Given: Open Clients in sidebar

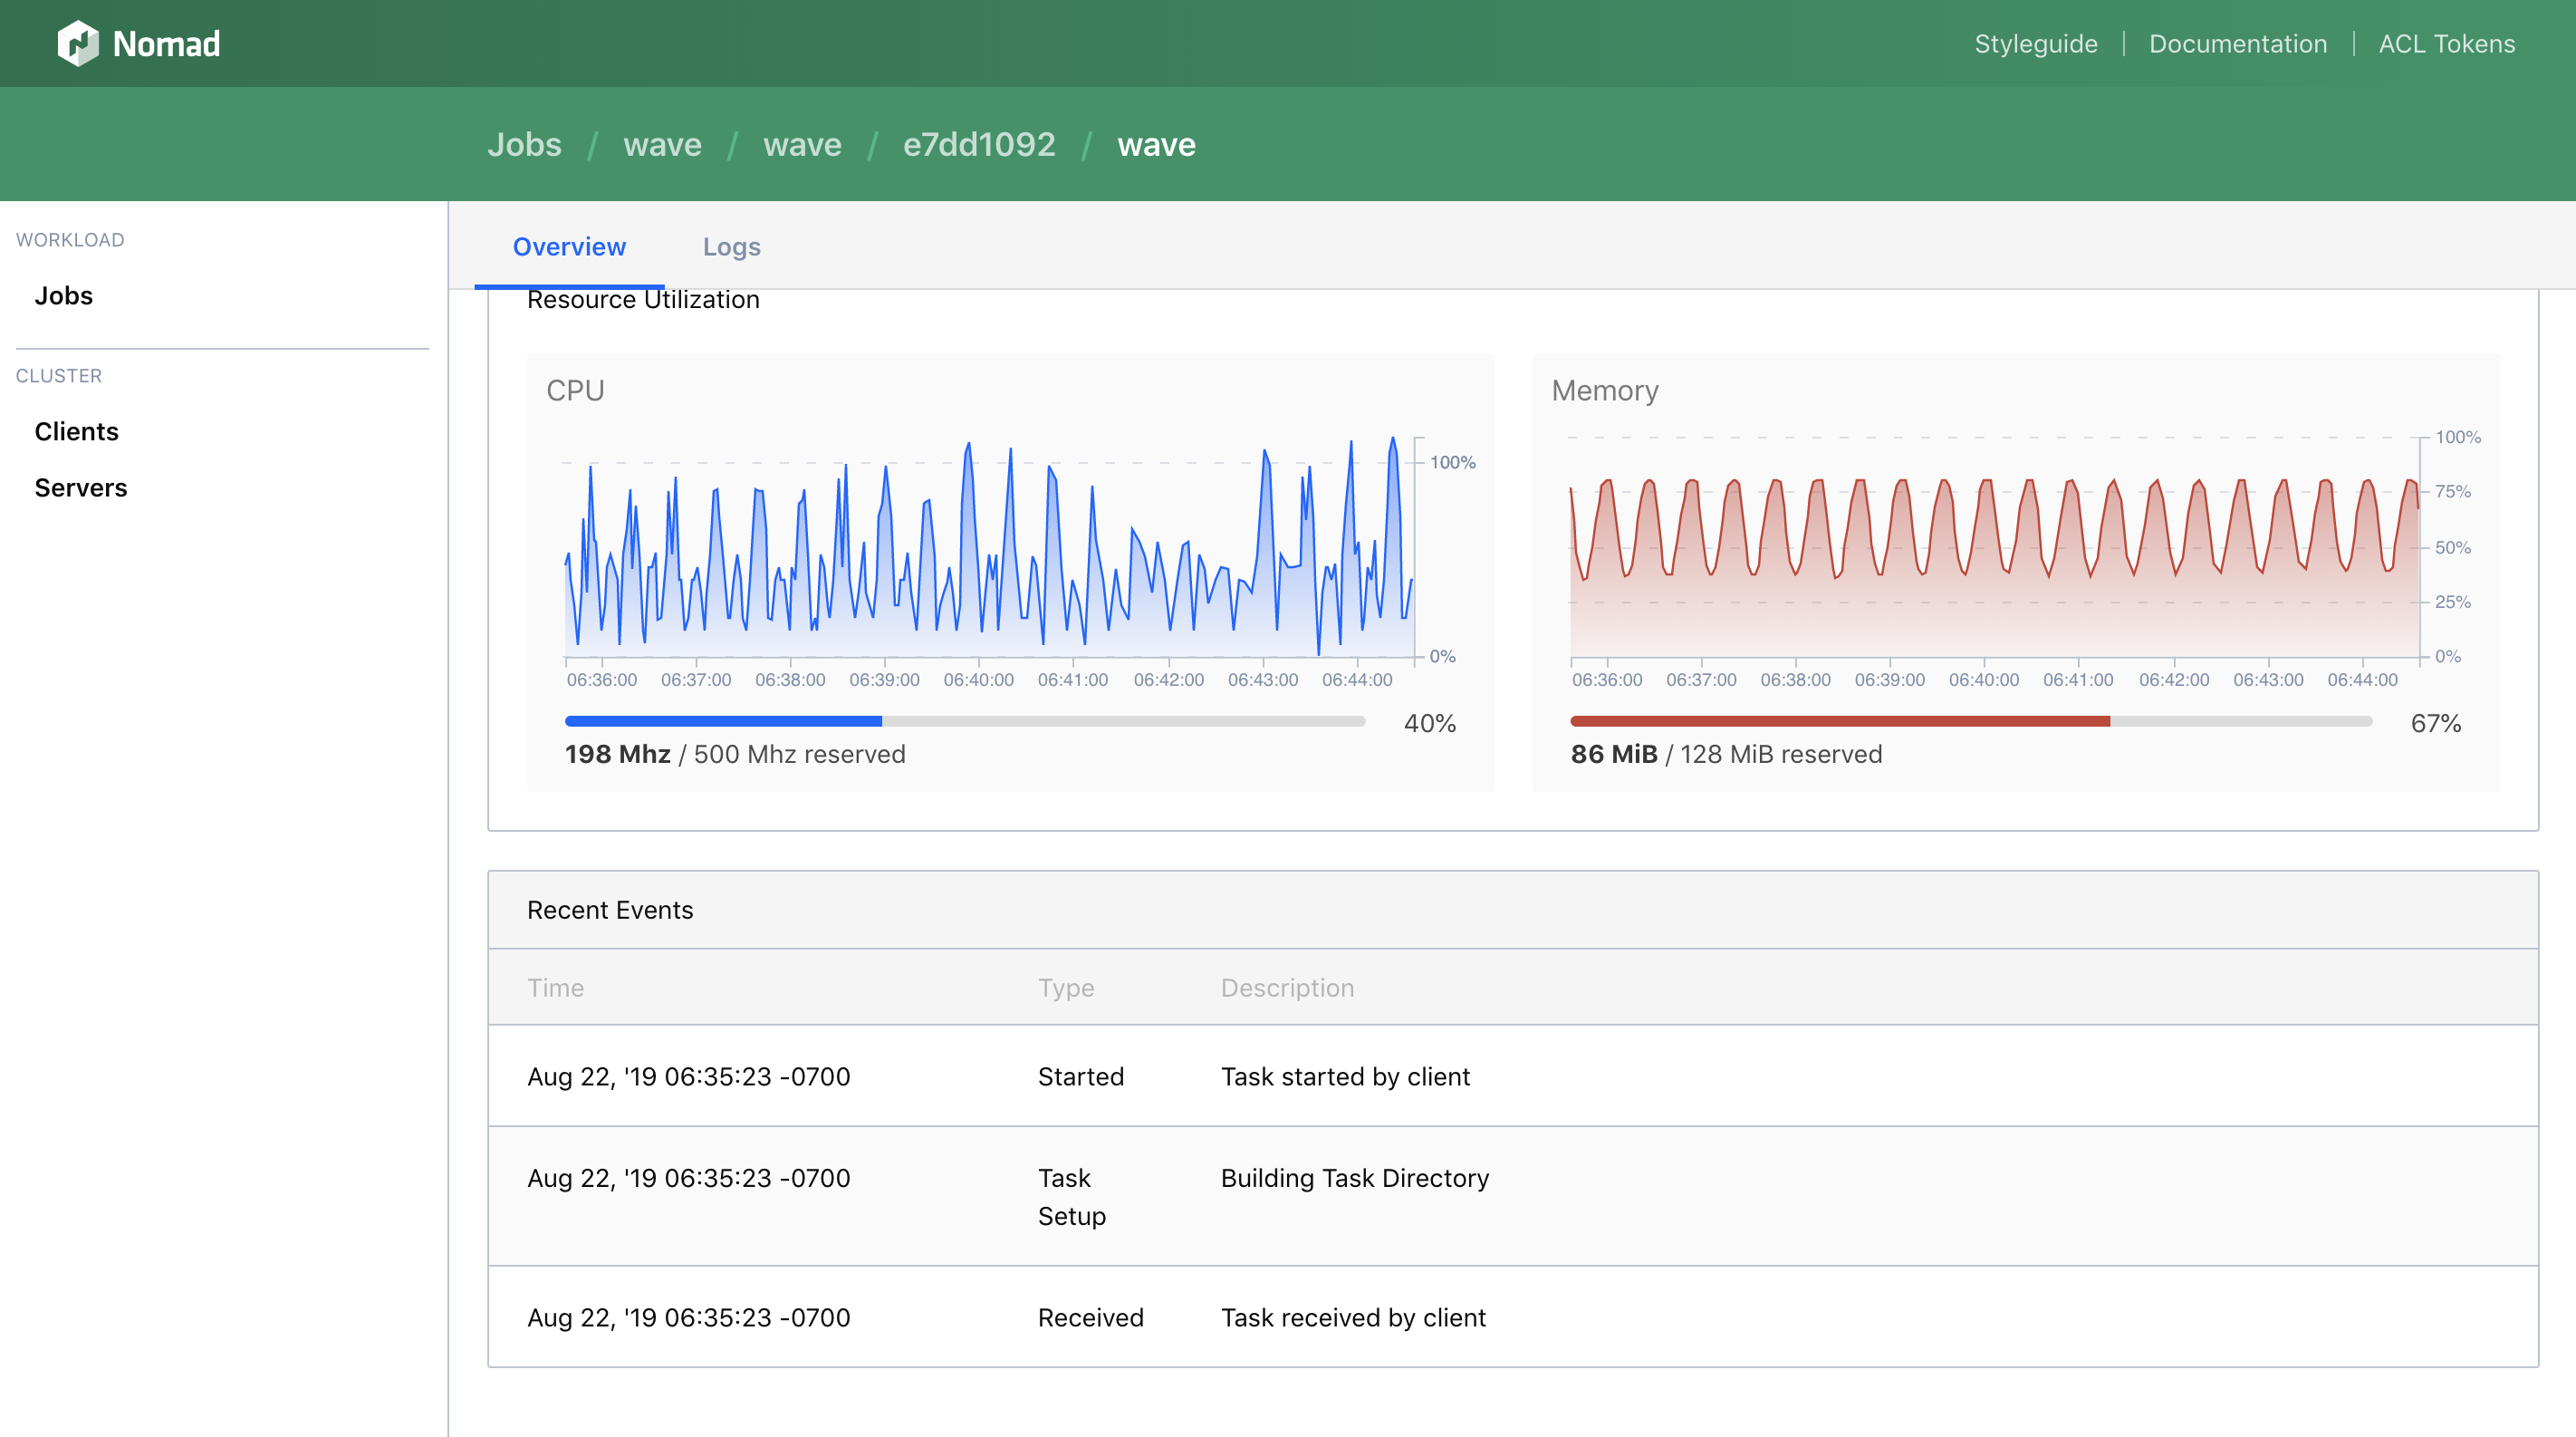Looking at the screenshot, I should [76, 431].
